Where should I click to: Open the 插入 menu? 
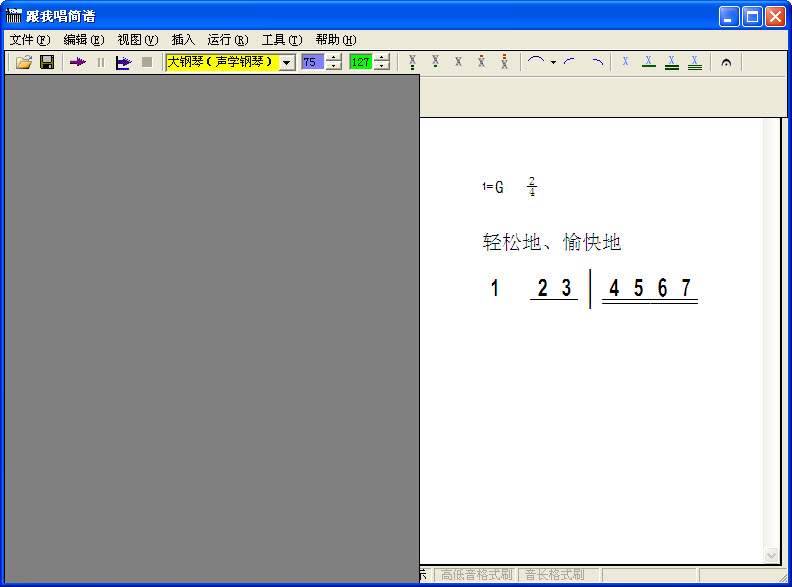pyautogui.click(x=183, y=40)
